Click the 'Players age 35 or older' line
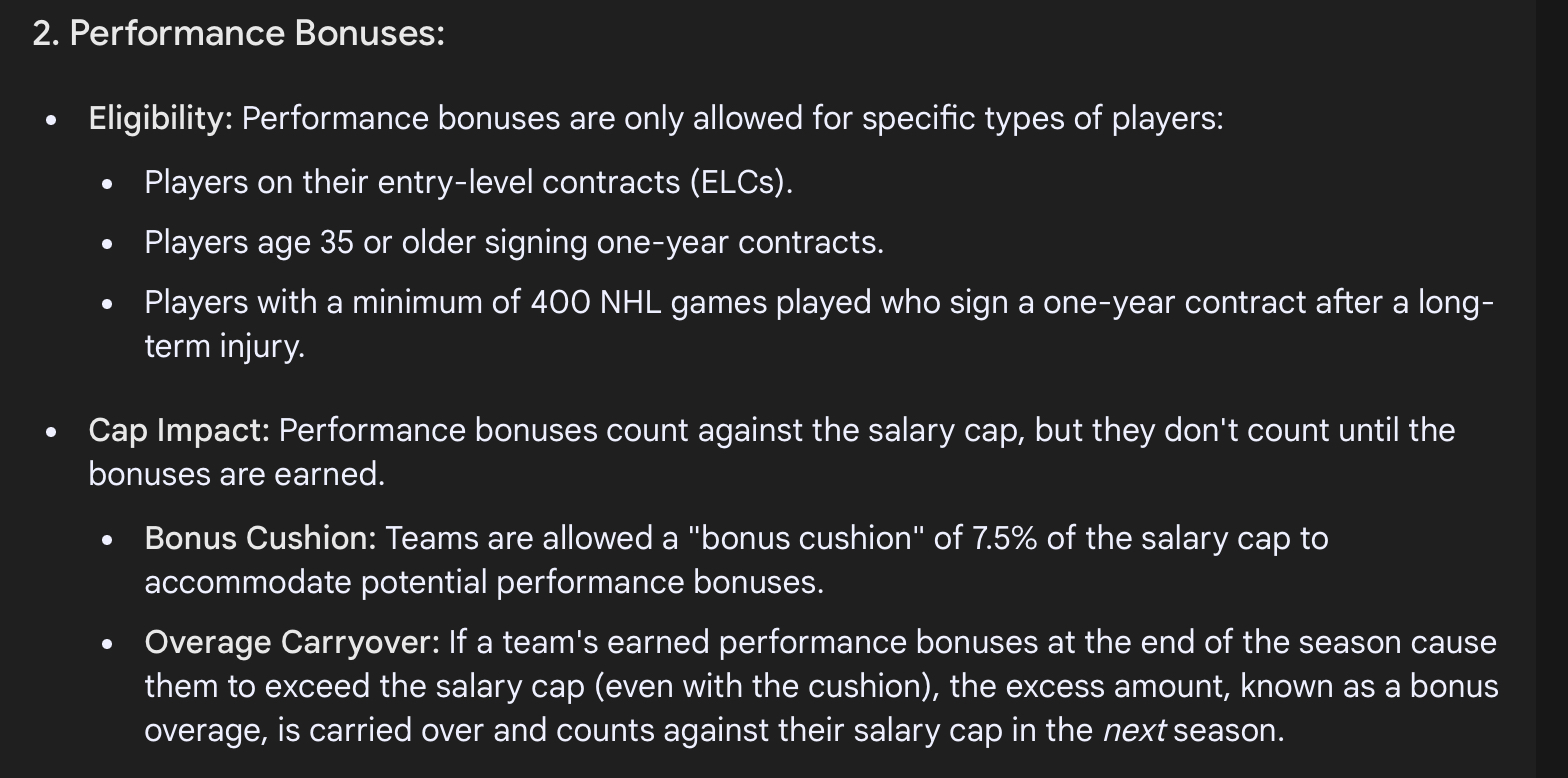This screenshot has height=778, width=1568. tap(514, 242)
